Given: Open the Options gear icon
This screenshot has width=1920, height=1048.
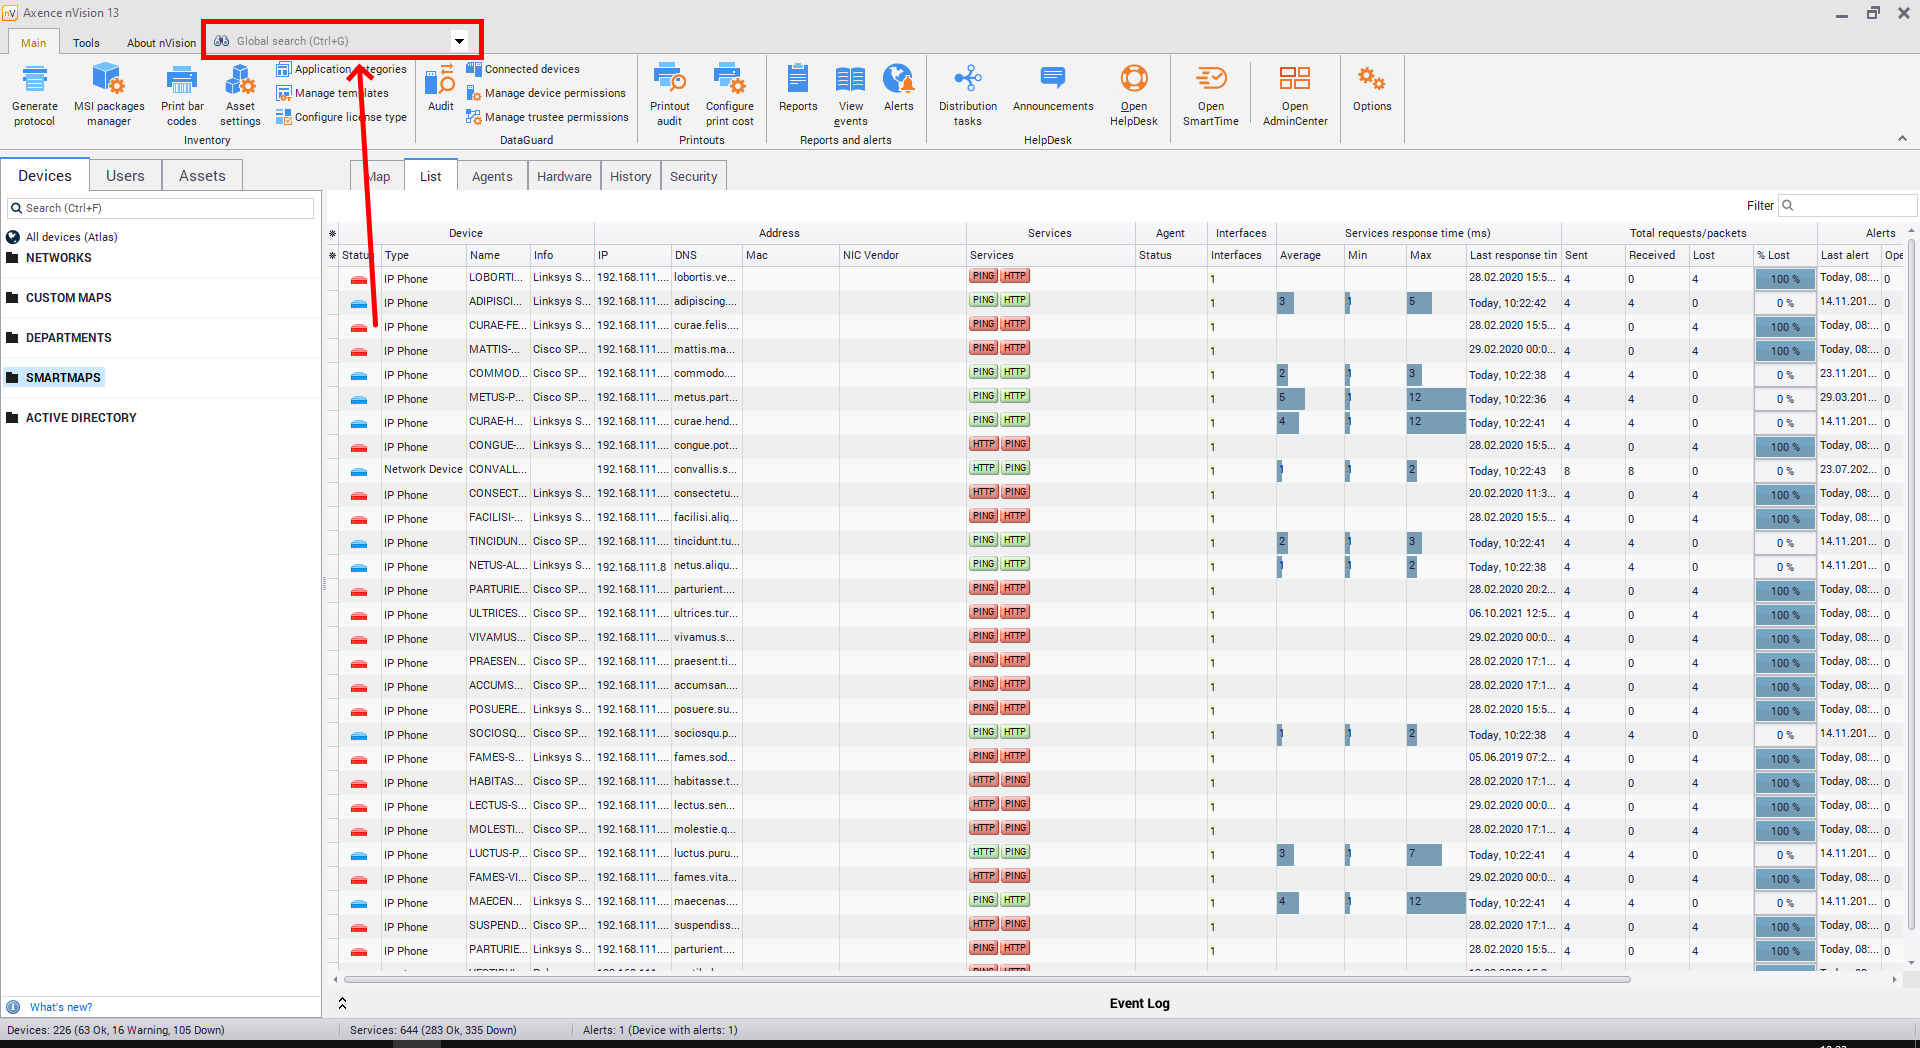Looking at the screenshot, I should pos(1371,88).
